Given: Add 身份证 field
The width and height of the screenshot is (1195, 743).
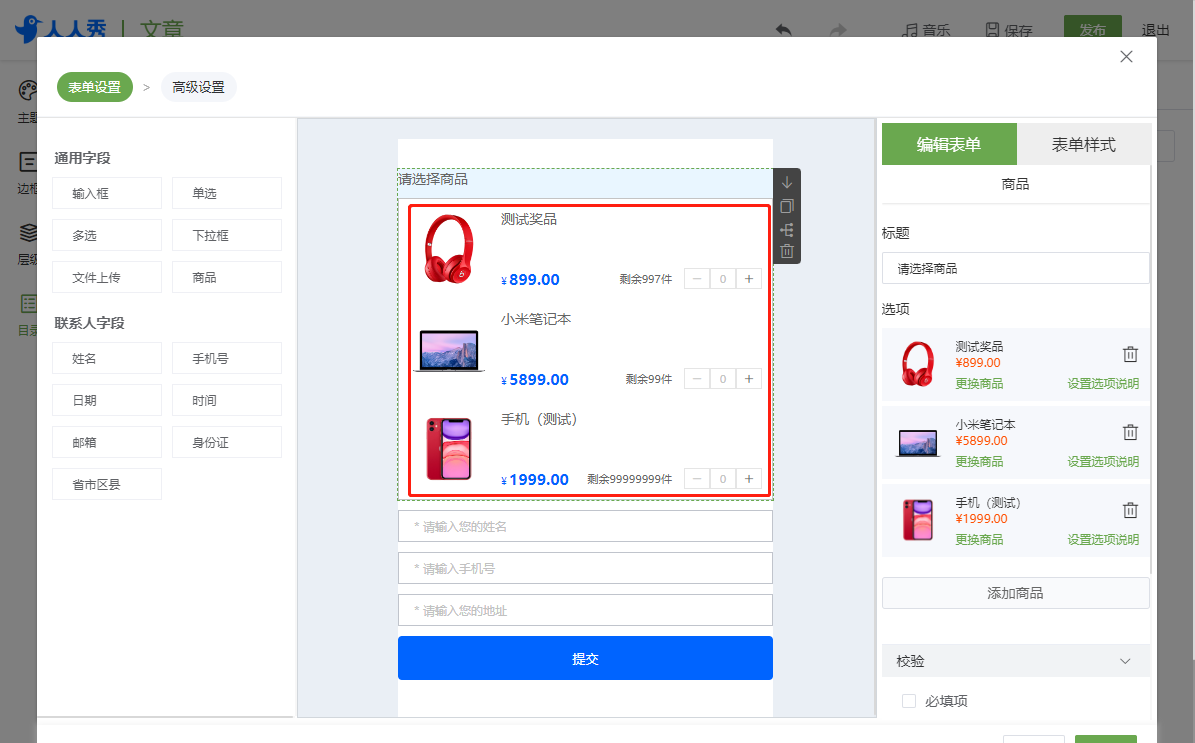Looking at the screenshot, I should (226, 442).
